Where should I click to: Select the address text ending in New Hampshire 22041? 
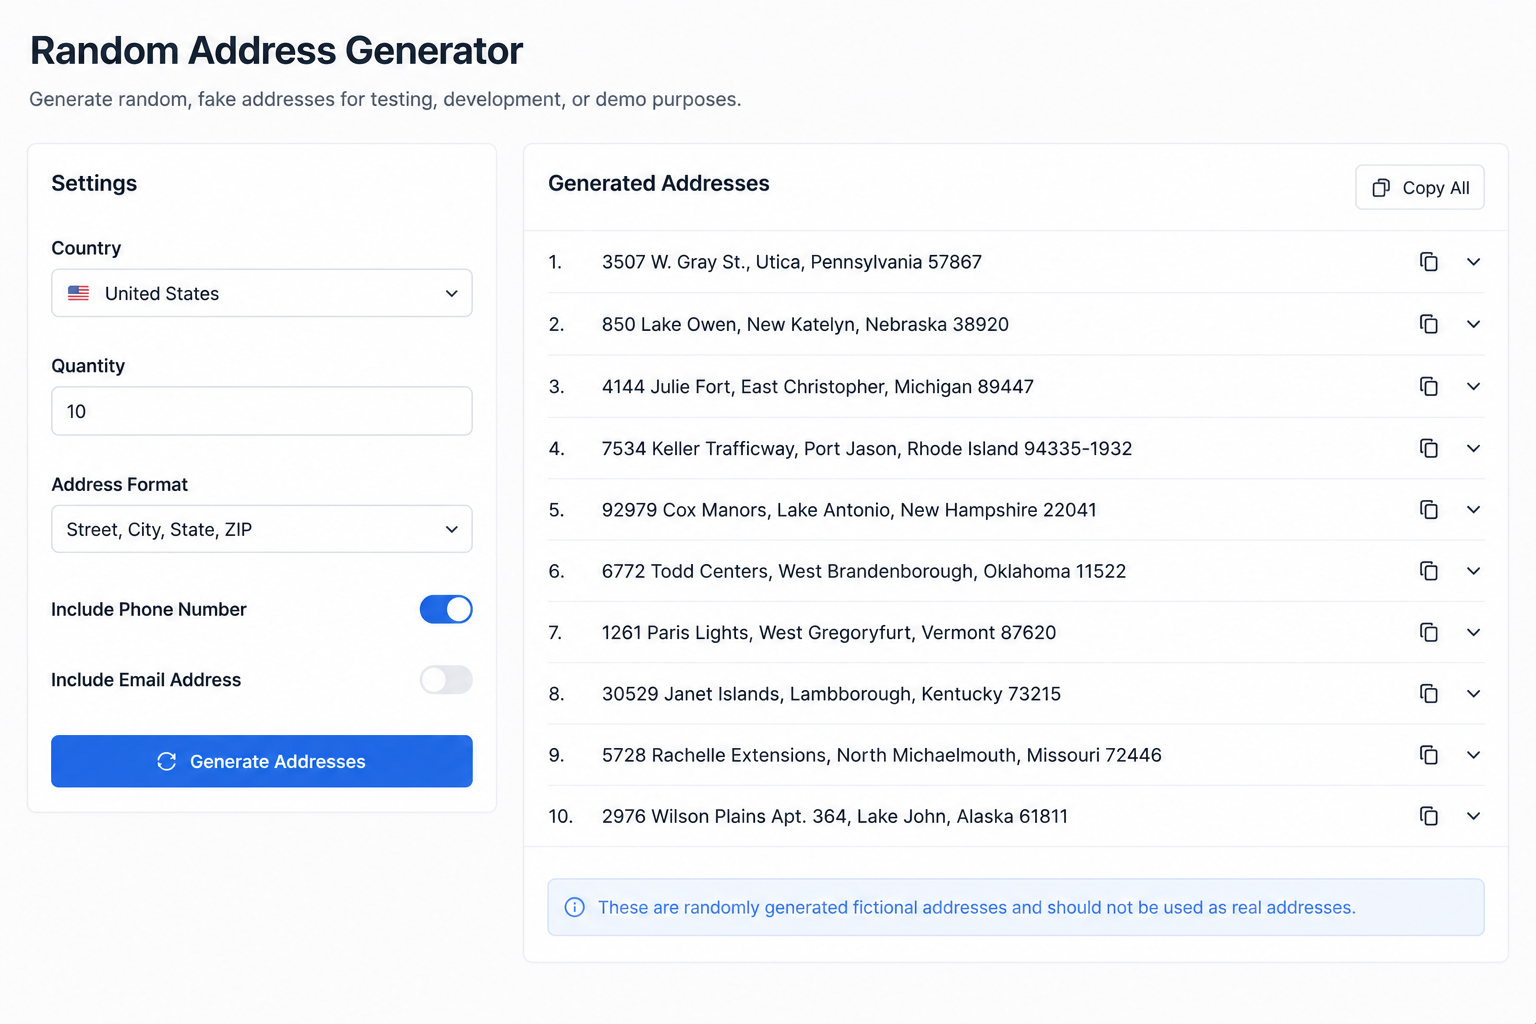pos(849,510)
